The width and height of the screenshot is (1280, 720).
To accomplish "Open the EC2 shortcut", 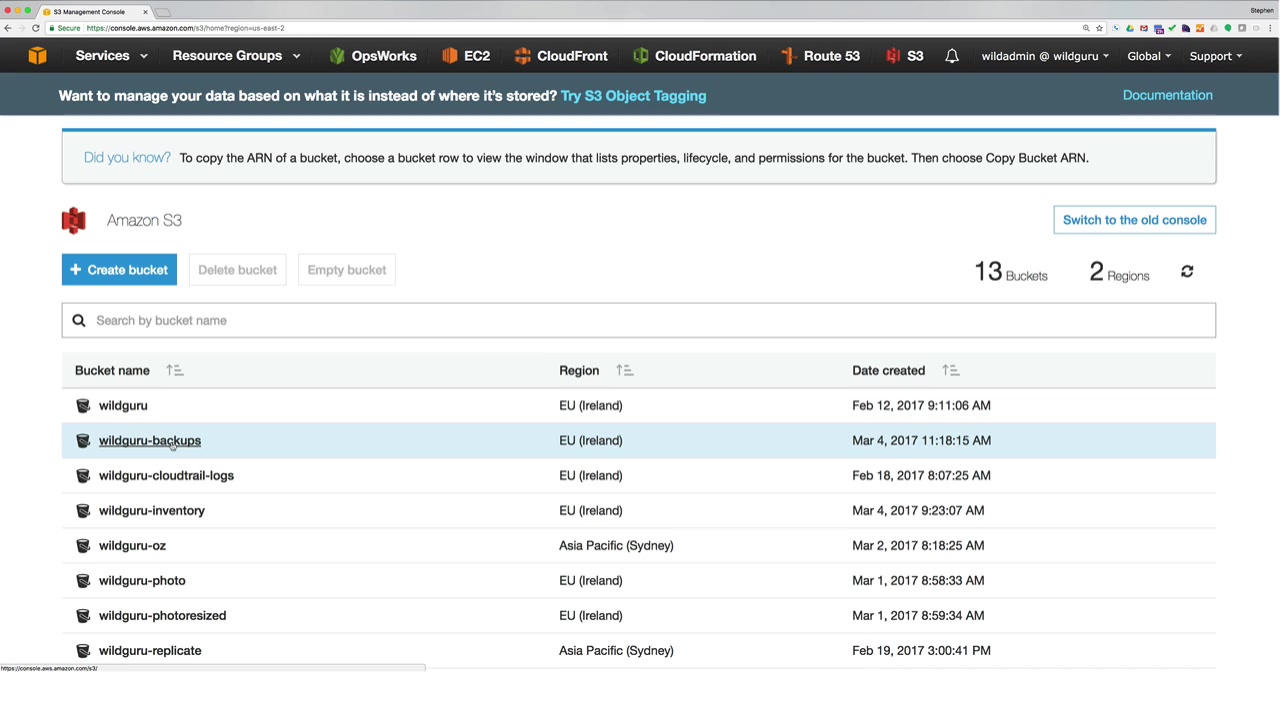I will coord(465,56).
